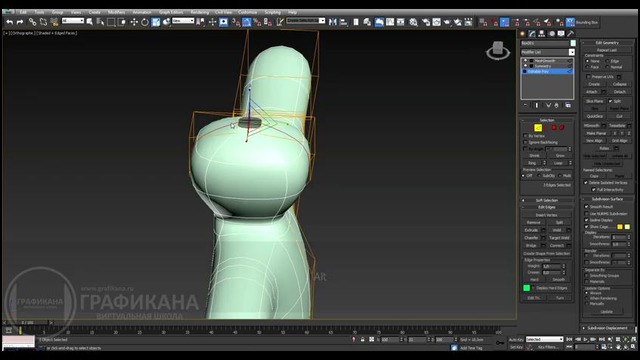Click Configure Modifier Sets icon below stack
Image resolution: width=640 pixels, height=360 pixels.
568,105
